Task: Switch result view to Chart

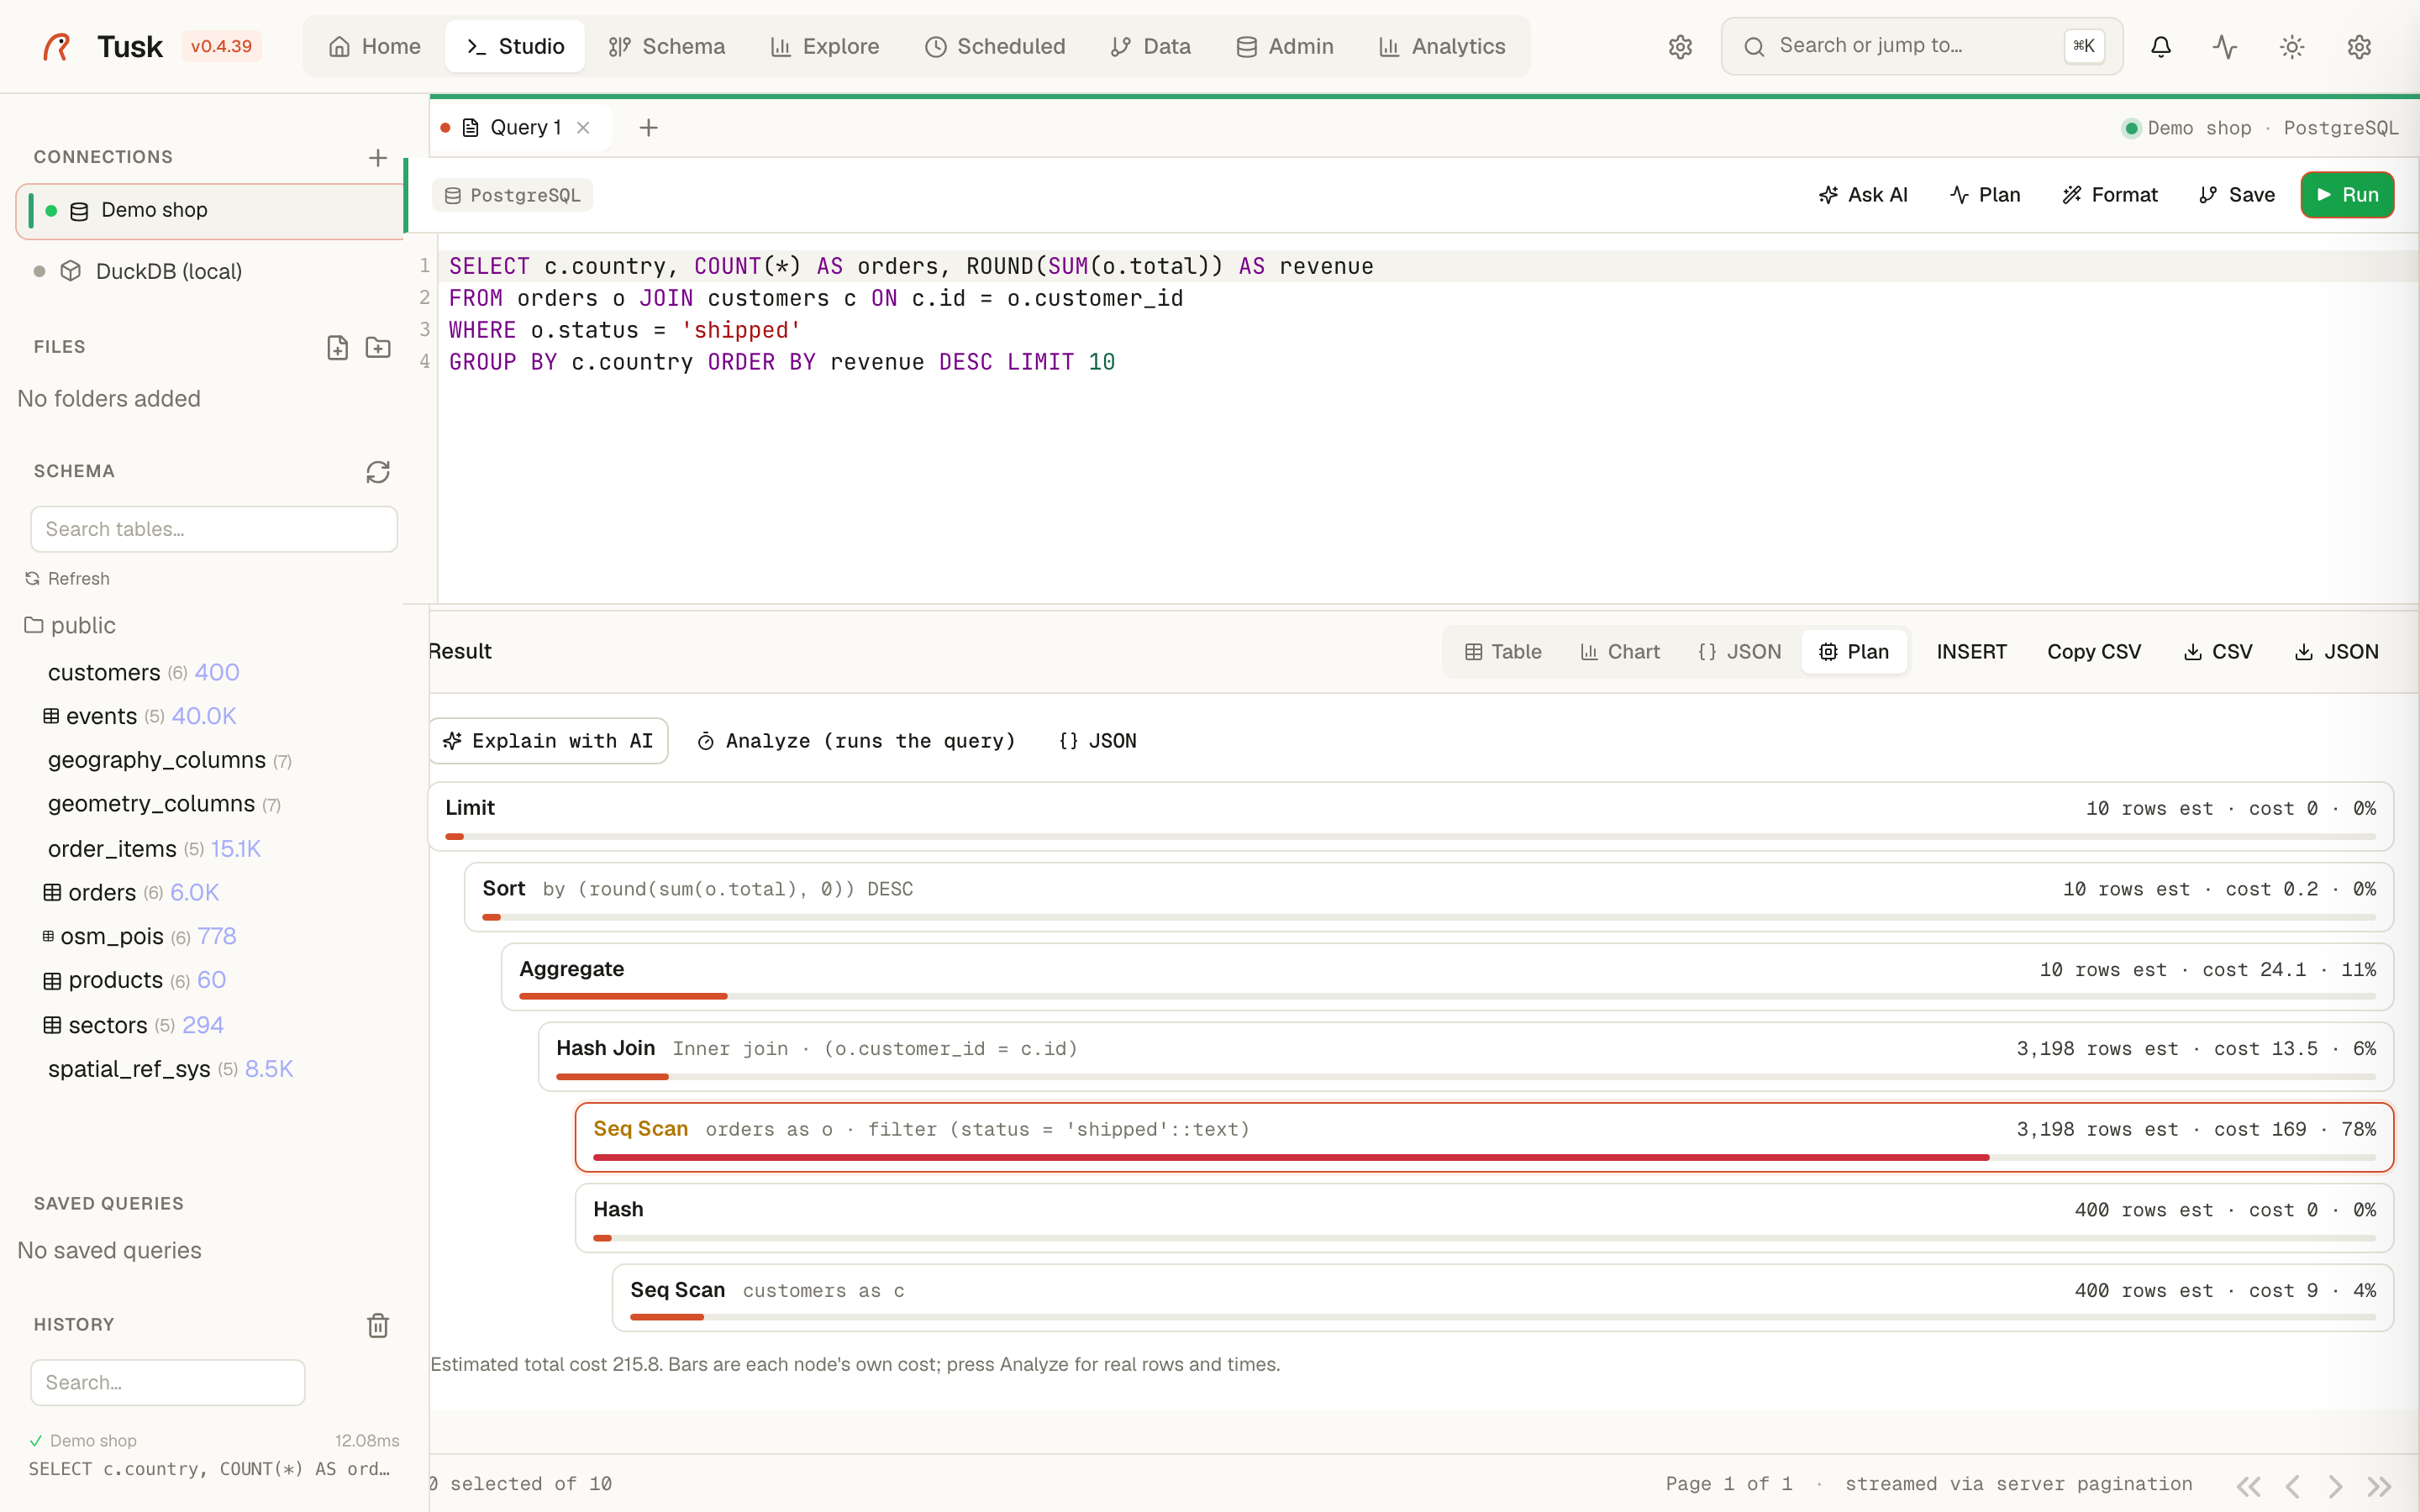Action: 1620,652
